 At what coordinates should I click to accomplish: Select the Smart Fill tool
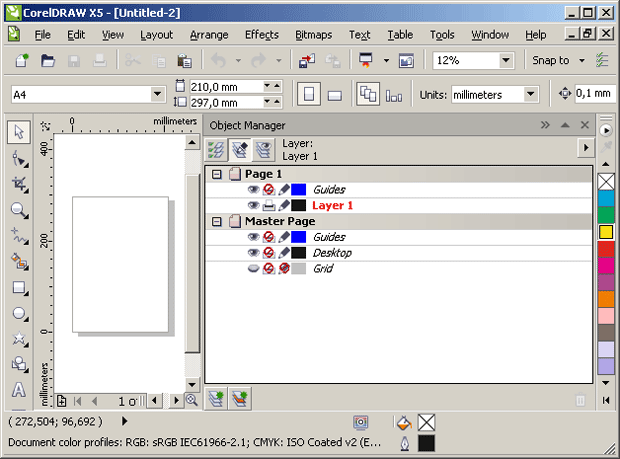click(19, 262)
